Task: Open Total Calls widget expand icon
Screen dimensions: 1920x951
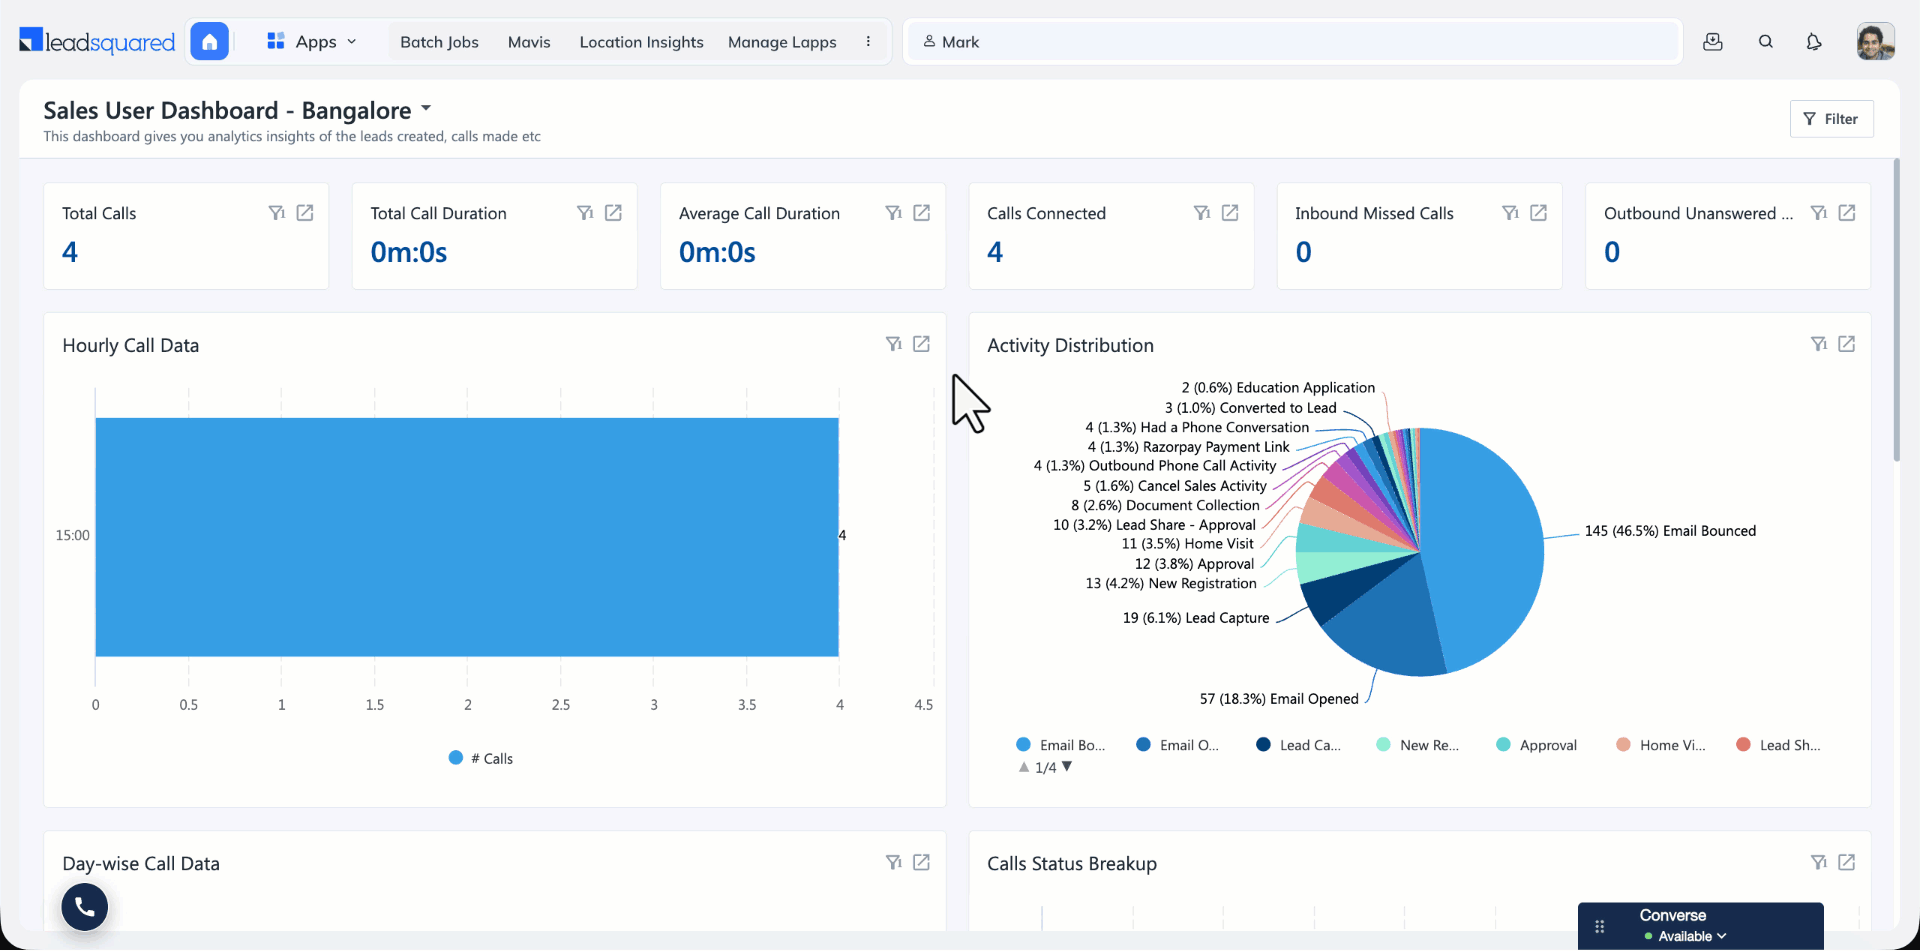Action: tap(305, 213)
